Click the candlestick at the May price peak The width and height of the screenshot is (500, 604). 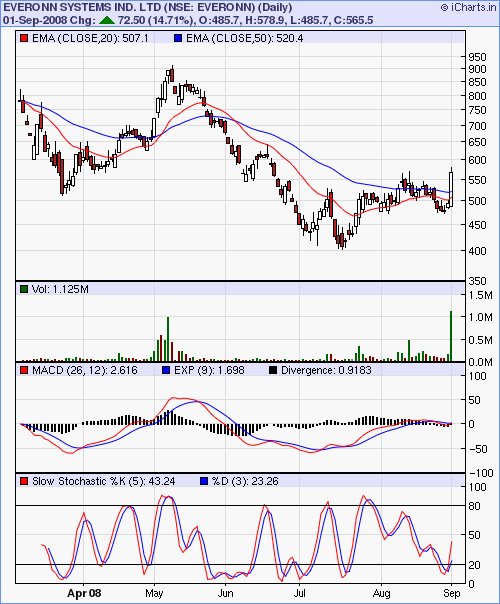tap(172, 74)
